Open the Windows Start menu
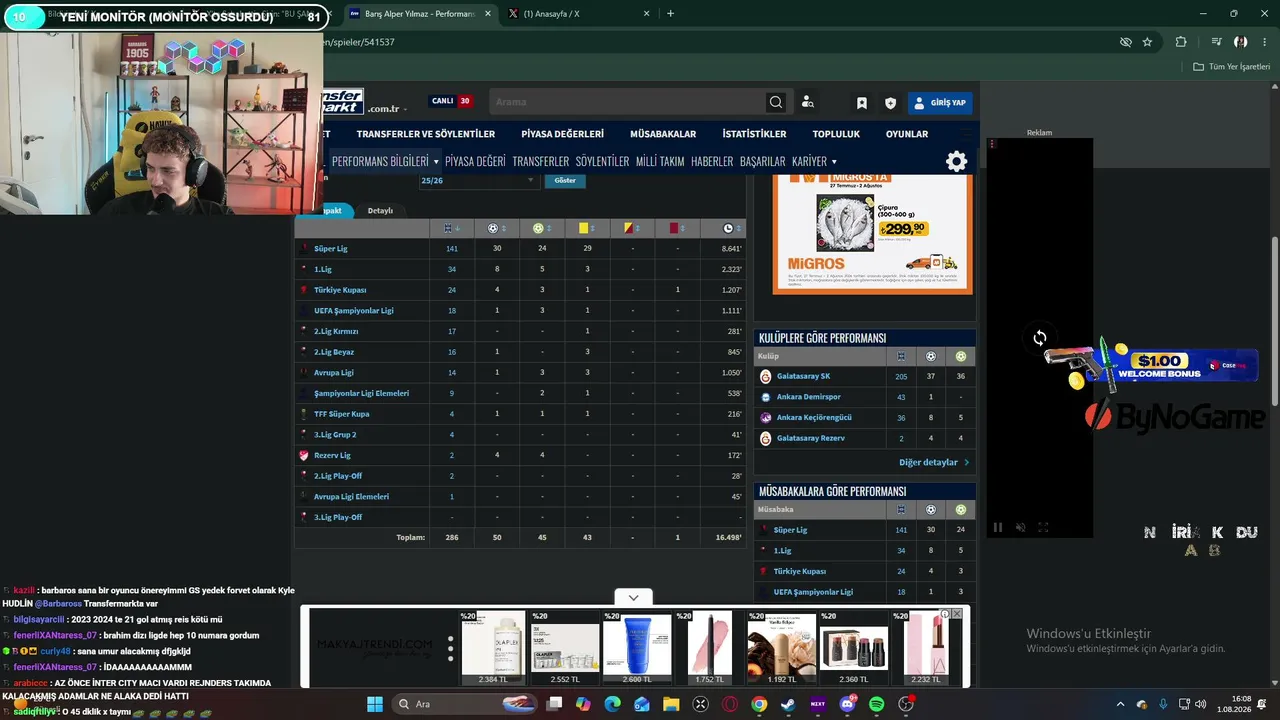Image resolution: width=1280 pixels, height=720 pixels. (x=374, y=704)
